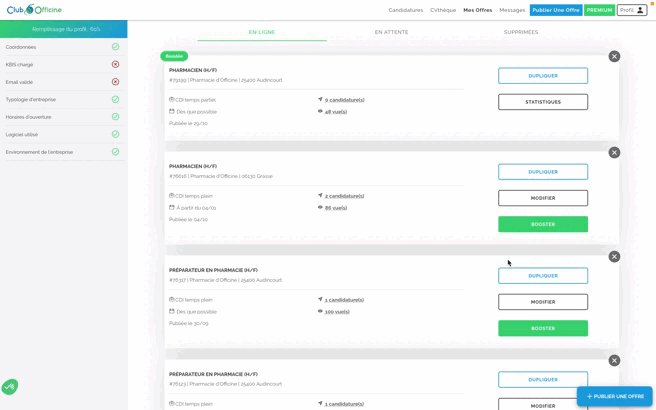Click the green Boostée badge
Screen dimensions: 656x410
click(174, 56)
